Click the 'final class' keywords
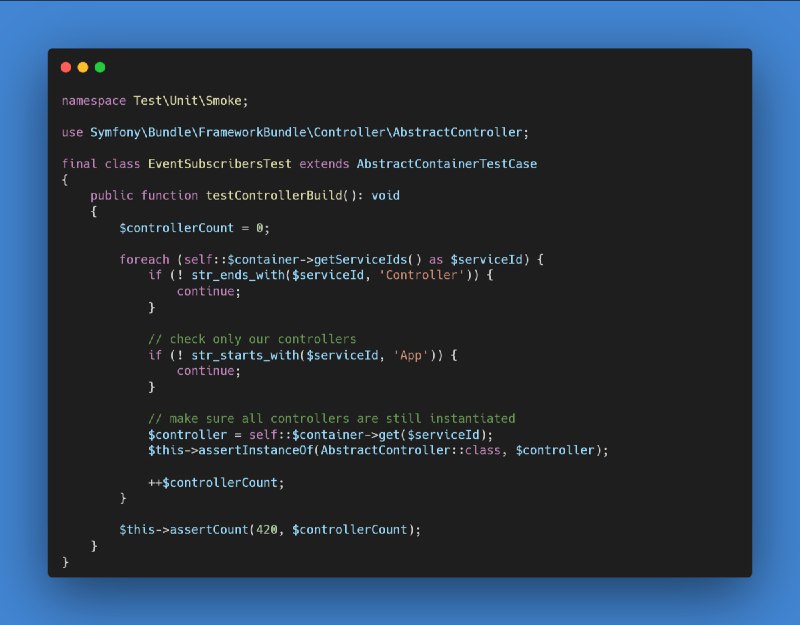Viewport: 800px width, 625px height. (101, 164)
